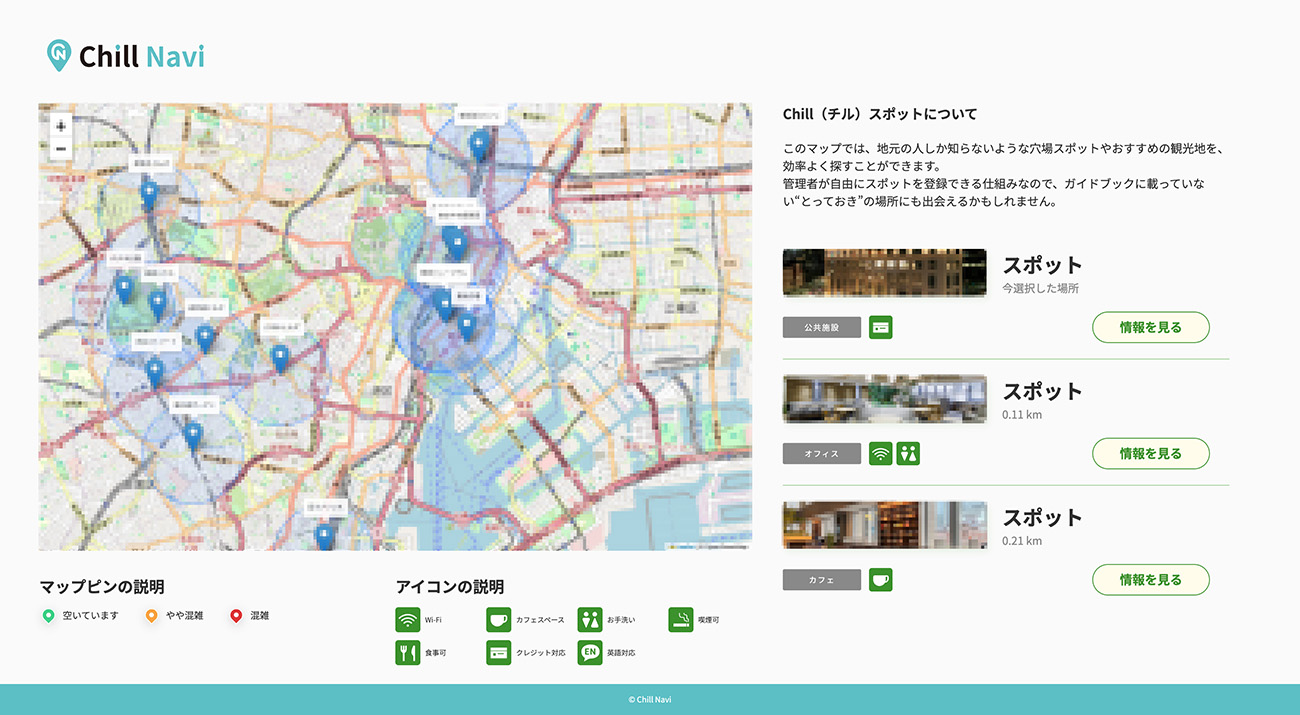The width and height of the screenshot is (1300, 715).
Task: Open 情報を見る for the currently selected spot
Action: coord(1150,327)
